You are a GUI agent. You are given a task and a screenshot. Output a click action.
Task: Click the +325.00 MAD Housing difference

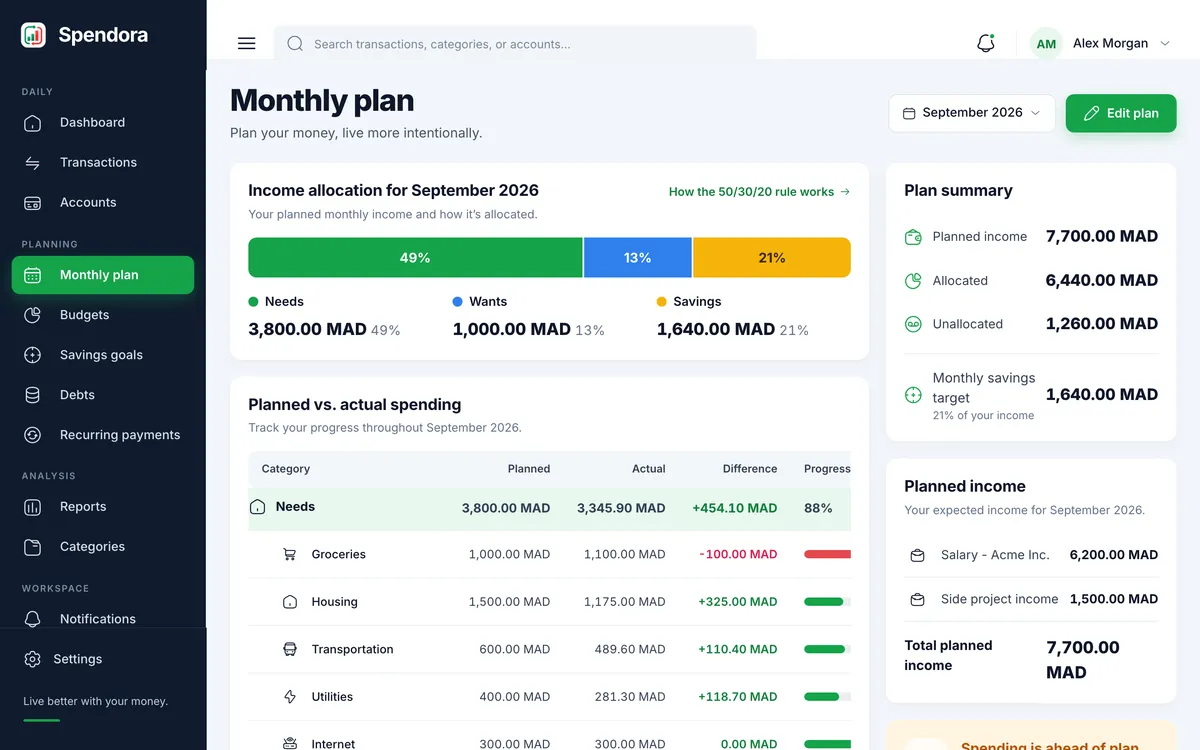click(738, 602)
